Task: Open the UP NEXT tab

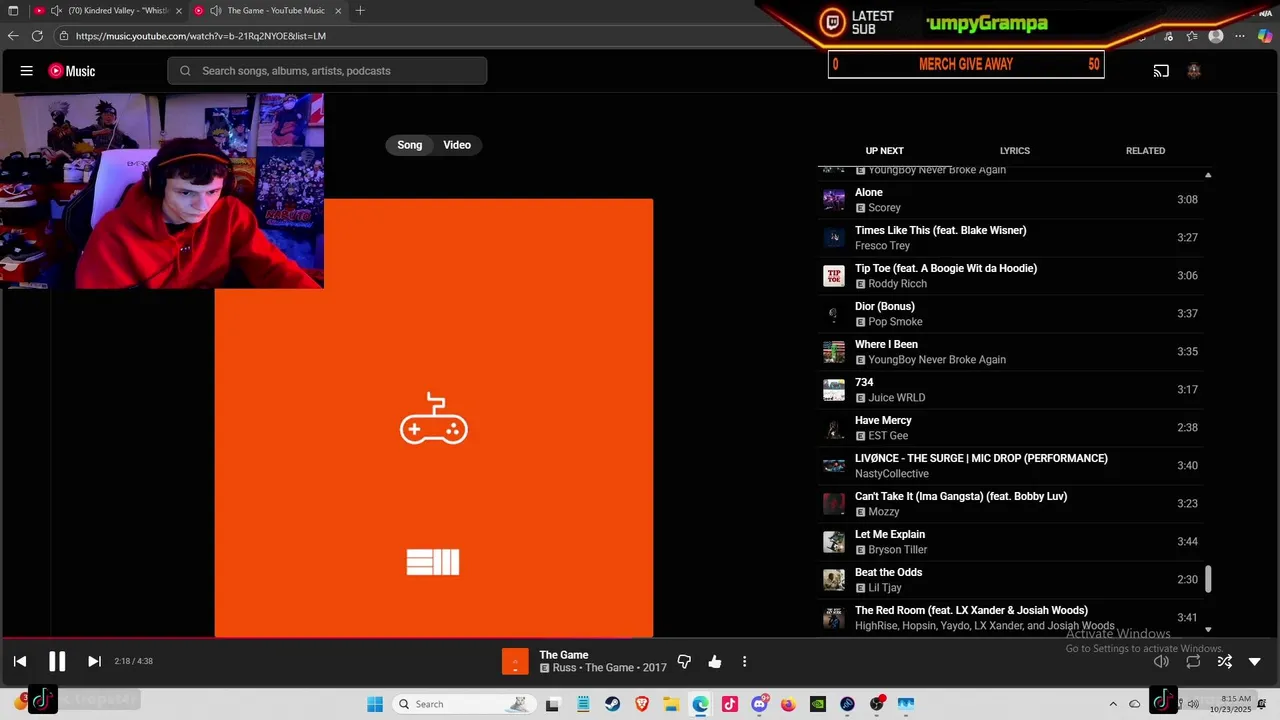Action: point(884,151)
